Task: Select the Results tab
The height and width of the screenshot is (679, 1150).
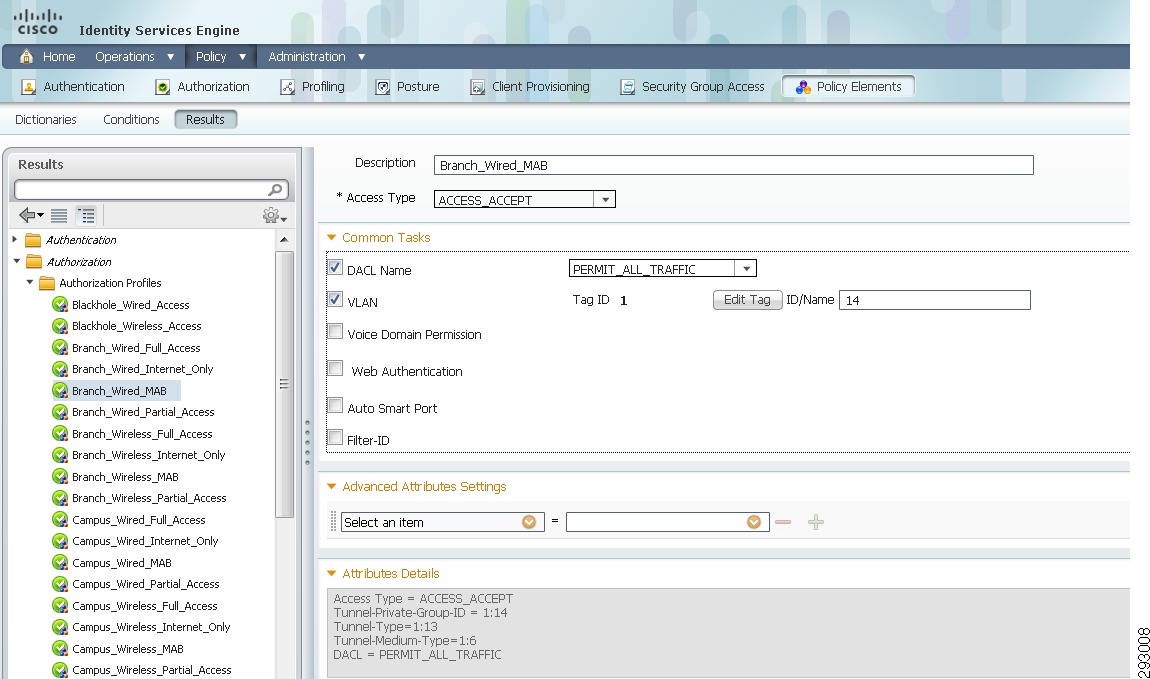Action: (x=205, y=120)
